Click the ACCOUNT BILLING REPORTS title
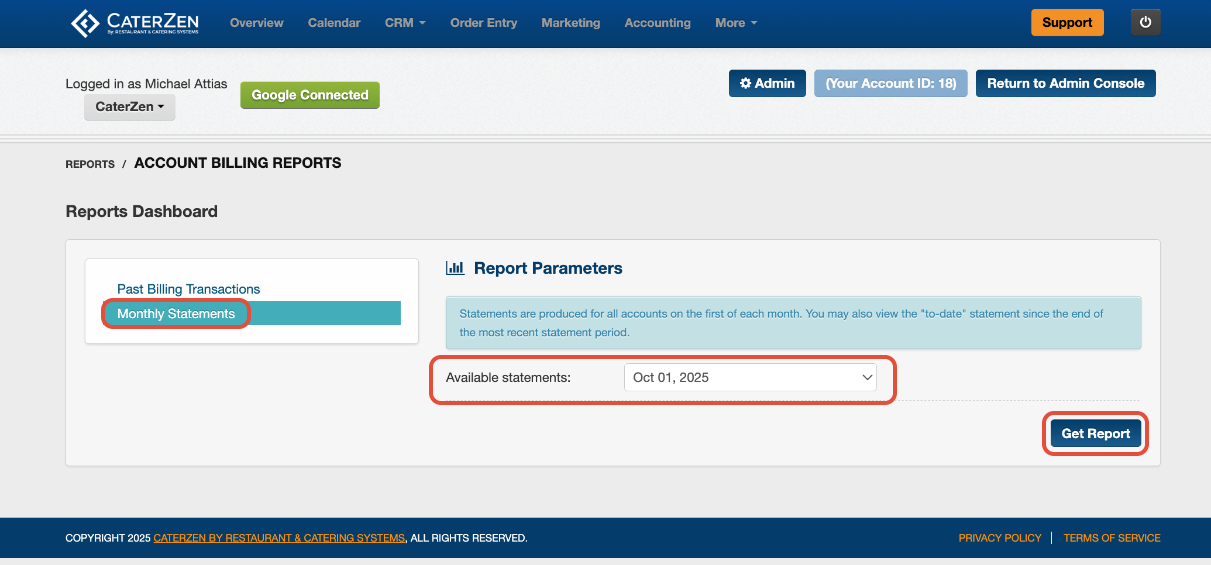The width and height of the screenshot is (1211, 565). click(237, 162)
